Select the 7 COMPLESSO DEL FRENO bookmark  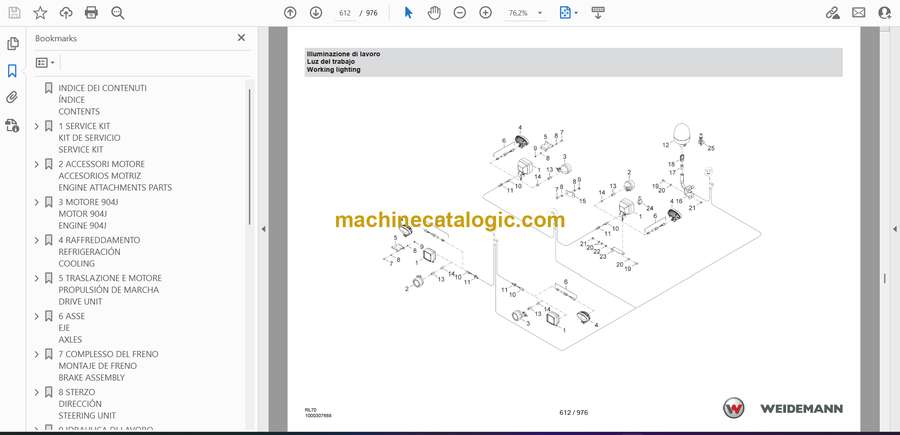pyautogui.click(x=108, y=366)
